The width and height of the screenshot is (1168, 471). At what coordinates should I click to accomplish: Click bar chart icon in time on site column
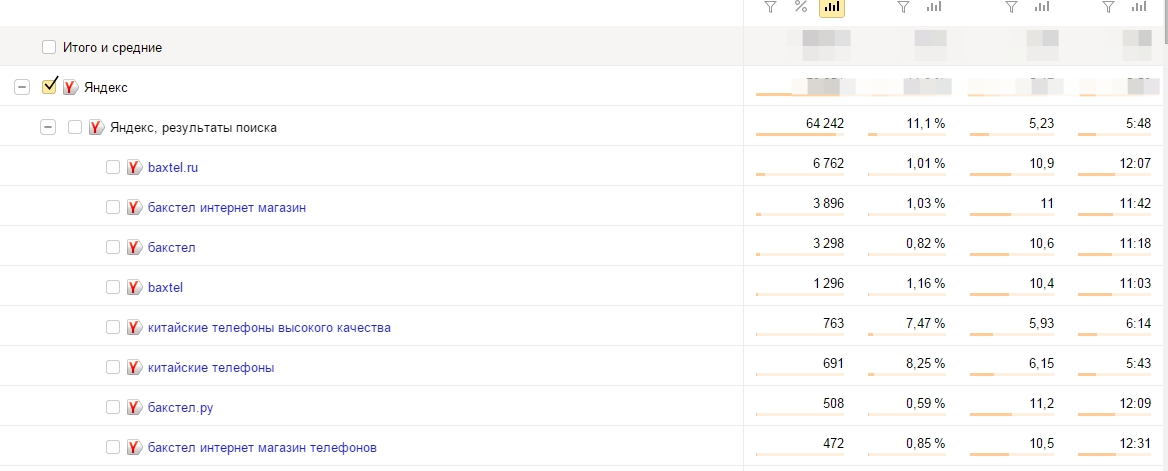tap(1138, 8)
